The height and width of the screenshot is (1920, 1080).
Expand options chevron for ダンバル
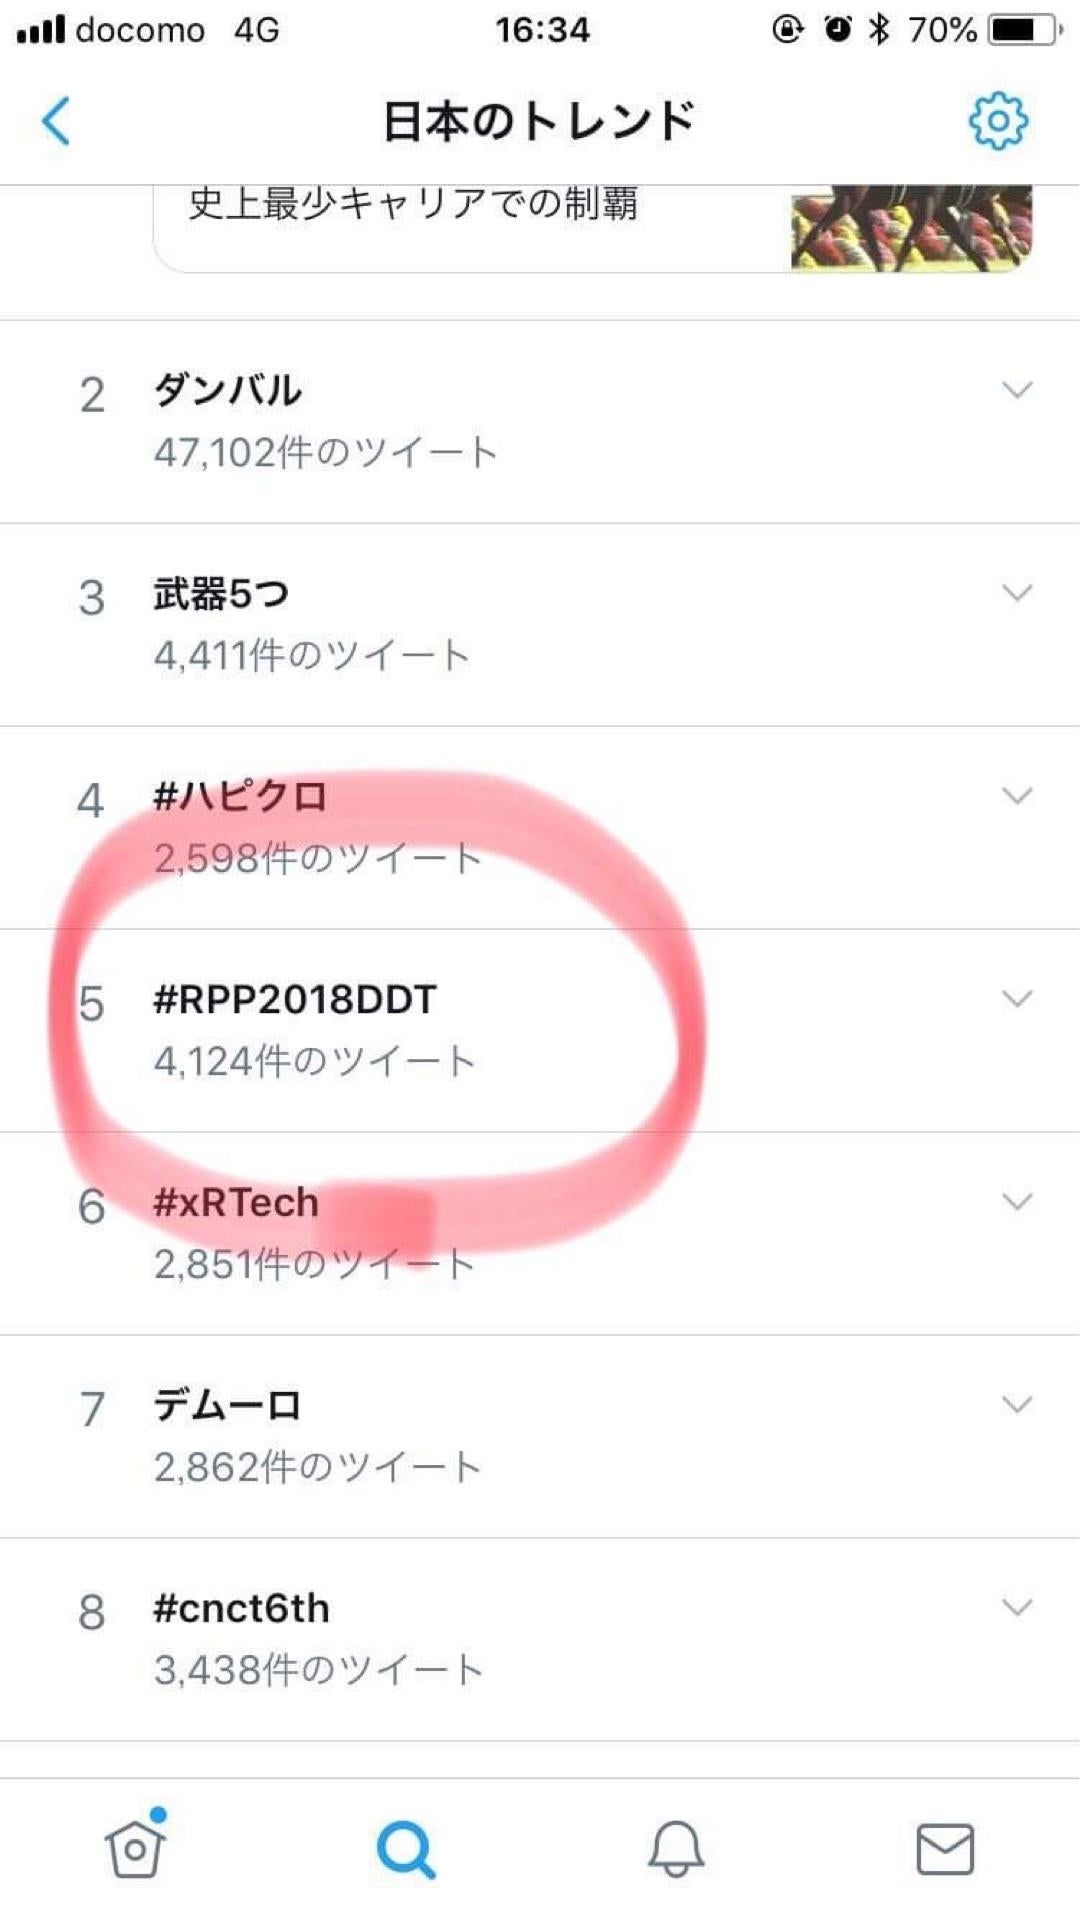click(1017, 390)
